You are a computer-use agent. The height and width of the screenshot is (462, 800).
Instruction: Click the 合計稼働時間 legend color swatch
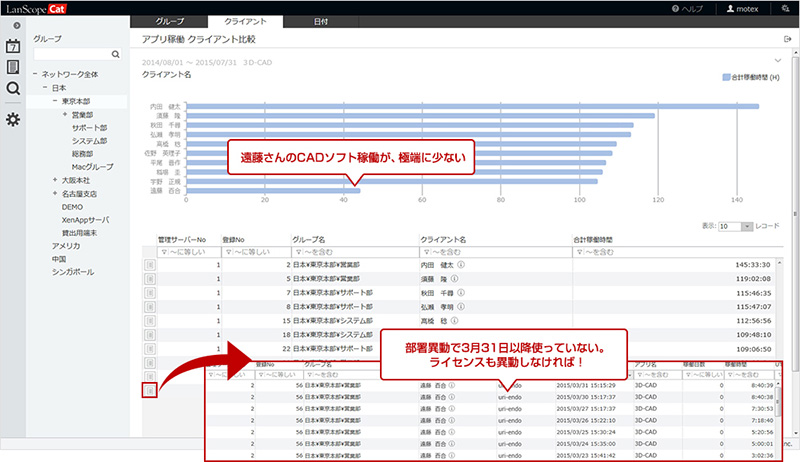click(726, 78)
